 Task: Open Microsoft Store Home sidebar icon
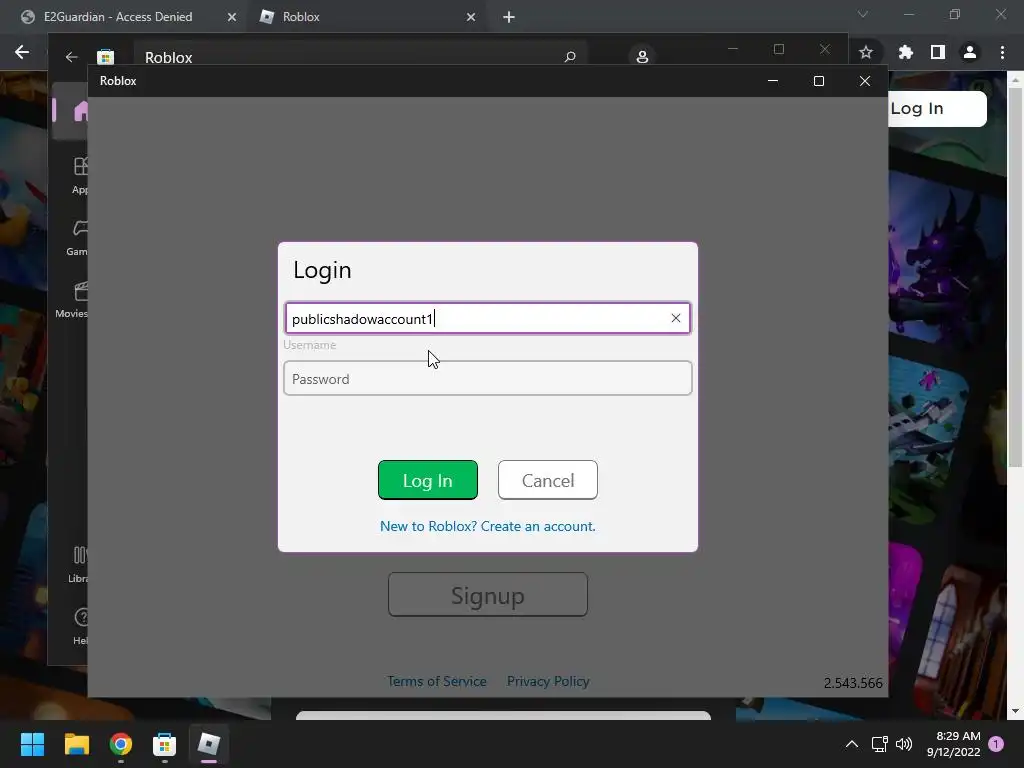(x=81, y=111)
